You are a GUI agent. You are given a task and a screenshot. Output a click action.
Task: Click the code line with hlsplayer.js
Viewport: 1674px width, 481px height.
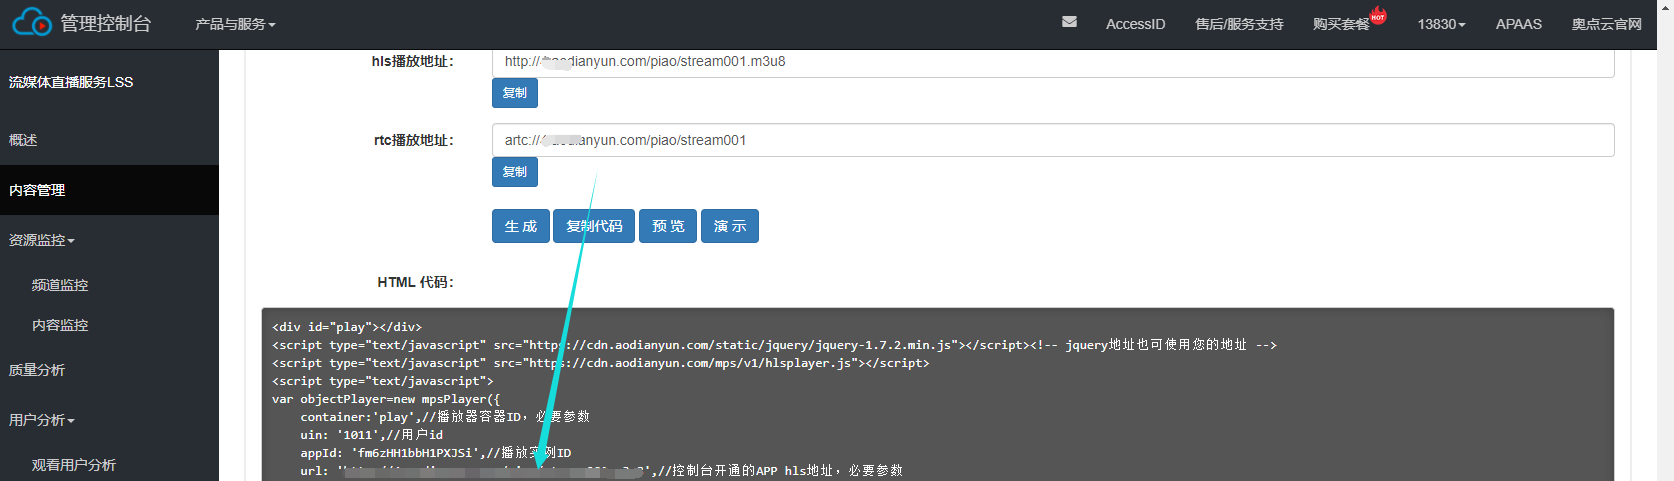(601, 363)
